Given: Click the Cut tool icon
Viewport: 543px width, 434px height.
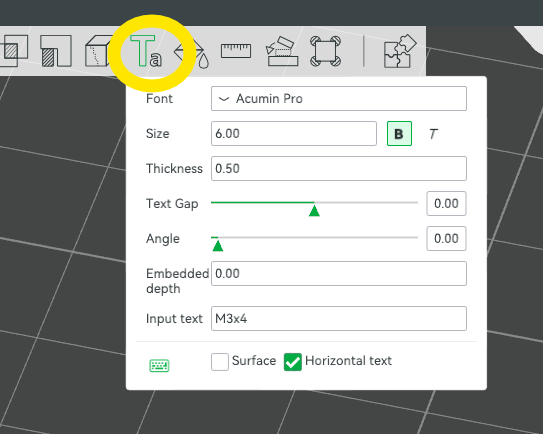Looking at the screenshot, I should point(282,51).
